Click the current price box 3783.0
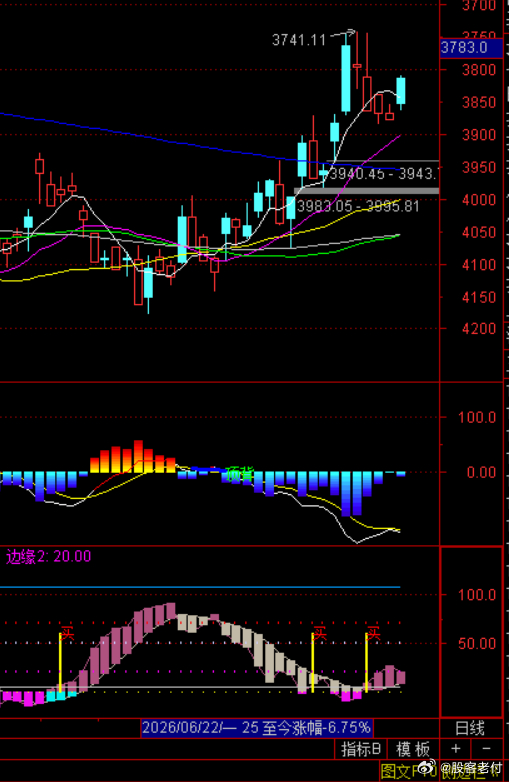Viewport: 509px width, 782px height. tap(471, 48)
